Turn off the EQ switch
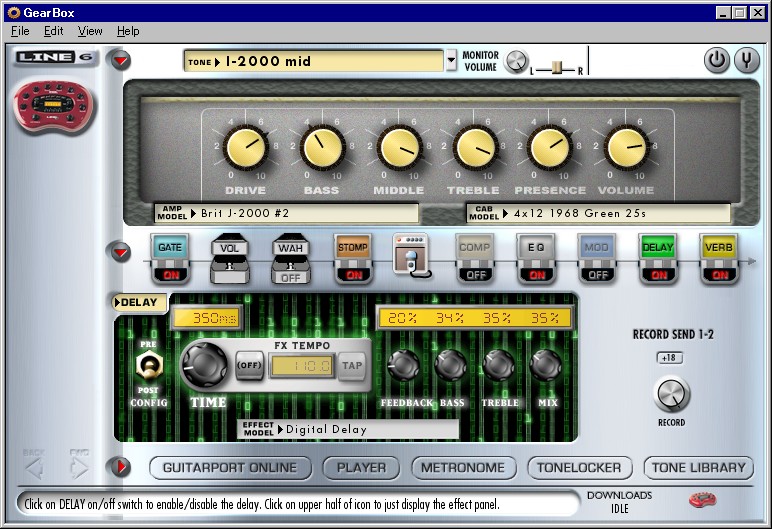772x529 pixels. point(537,275)
